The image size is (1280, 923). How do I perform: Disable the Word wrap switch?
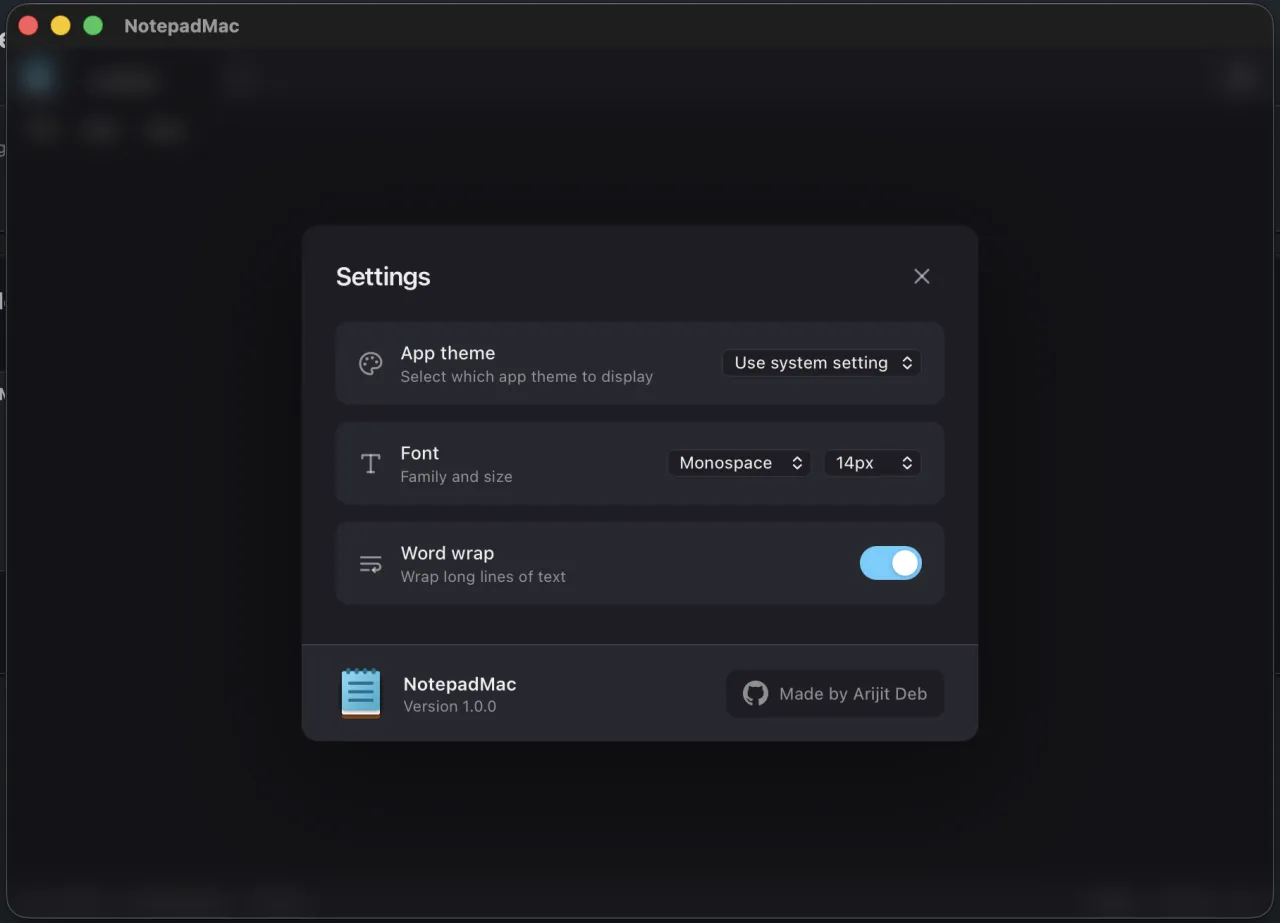pos(890,563)
